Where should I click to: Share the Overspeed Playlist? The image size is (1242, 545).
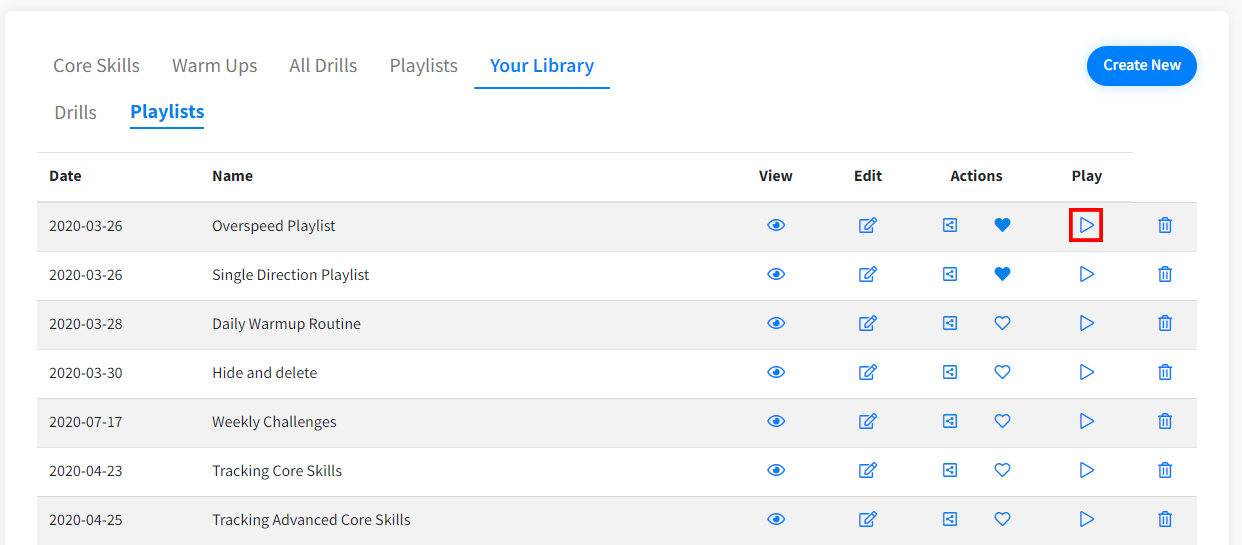point(950,225)
